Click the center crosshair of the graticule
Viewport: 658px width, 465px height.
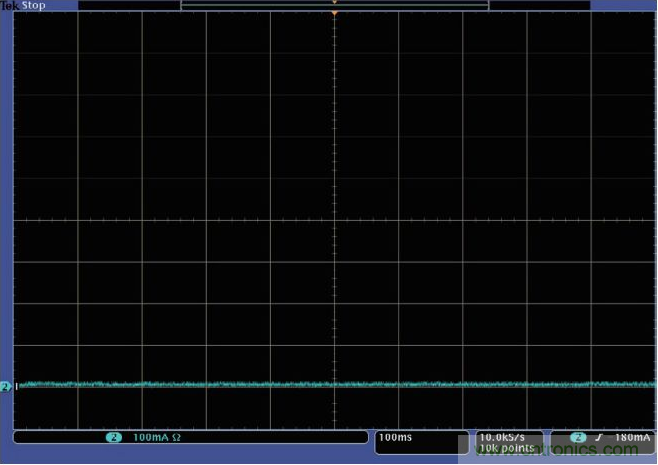coord(334,220)
